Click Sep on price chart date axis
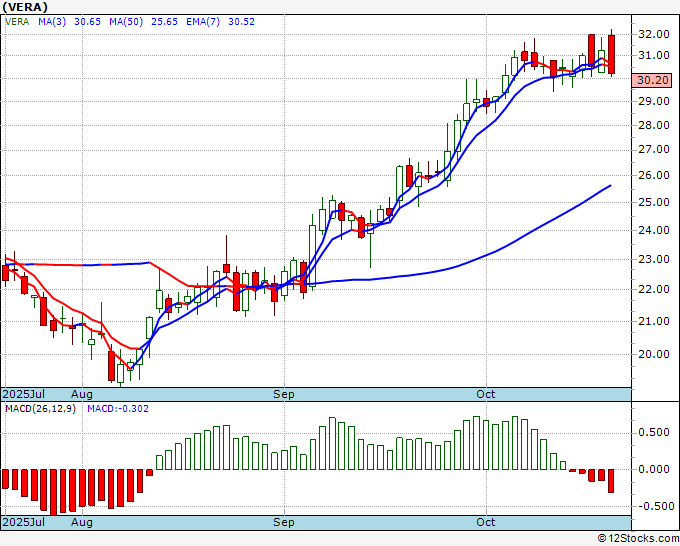Screen dimensions: 680x546 284,395
